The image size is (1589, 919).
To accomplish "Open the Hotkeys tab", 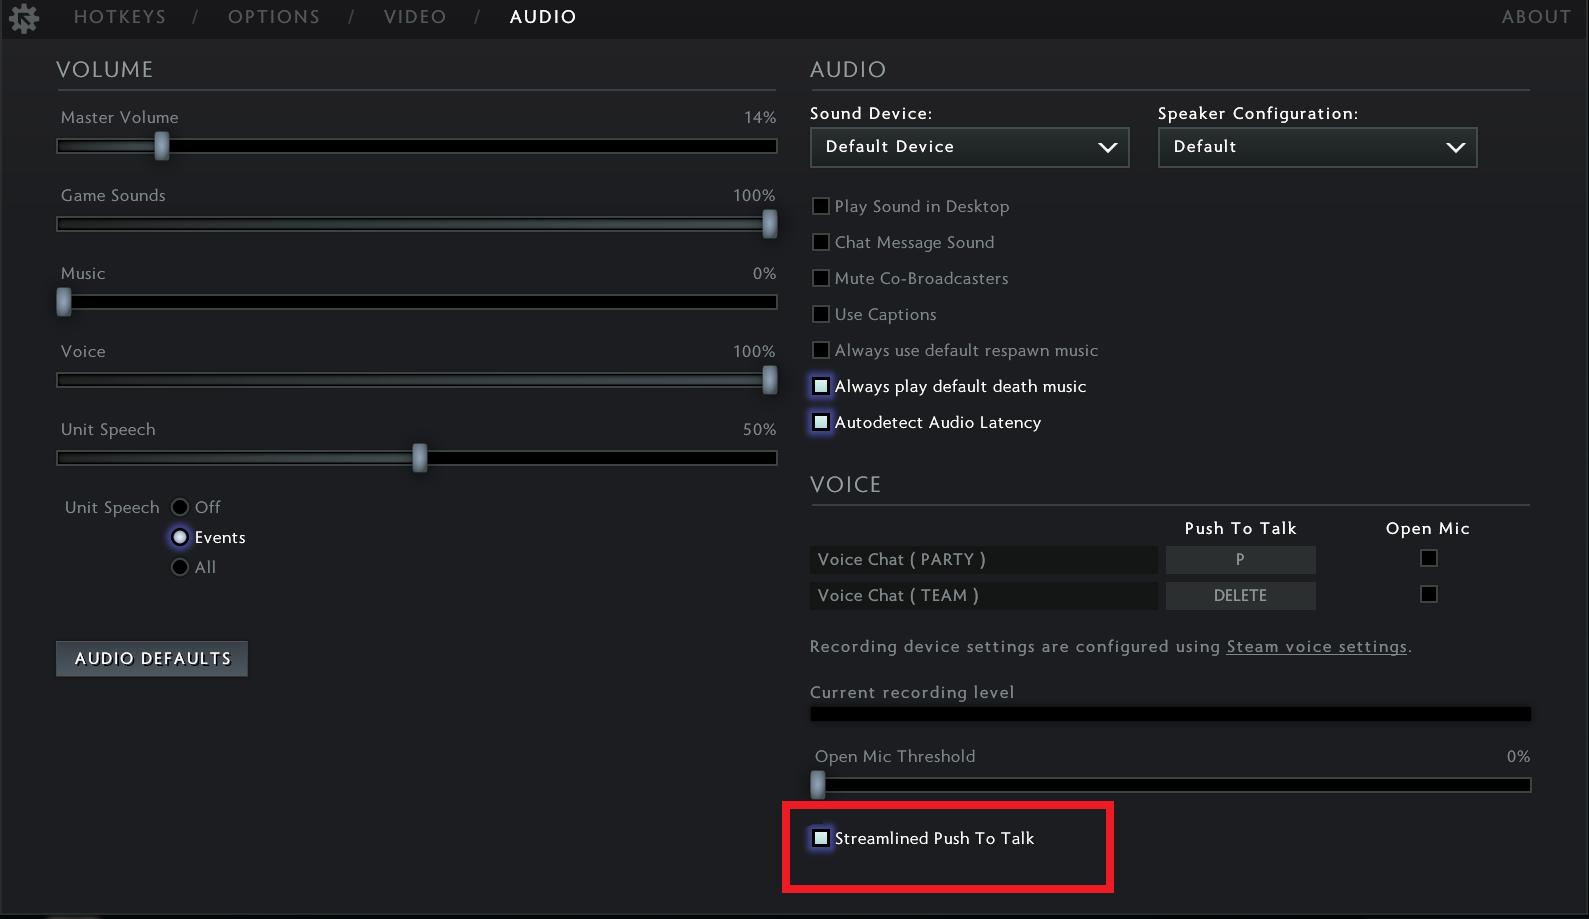I will [120, 17].
